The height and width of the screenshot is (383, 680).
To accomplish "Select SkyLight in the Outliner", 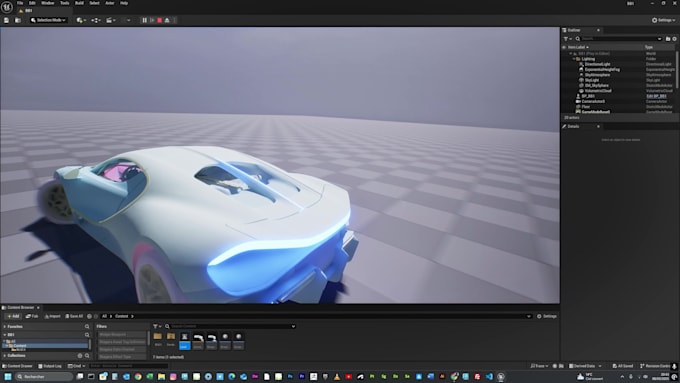I will tap(592, 80).
